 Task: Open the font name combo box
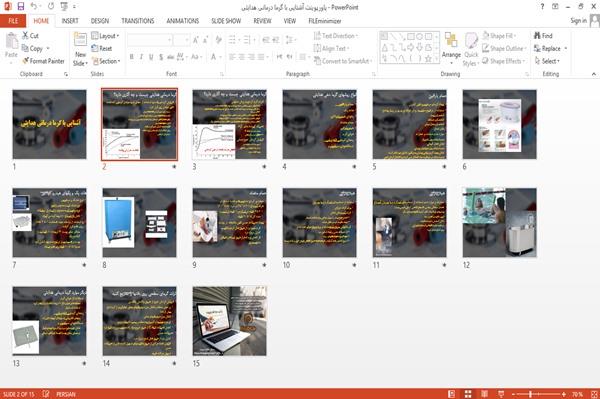(x=150, y=40)
